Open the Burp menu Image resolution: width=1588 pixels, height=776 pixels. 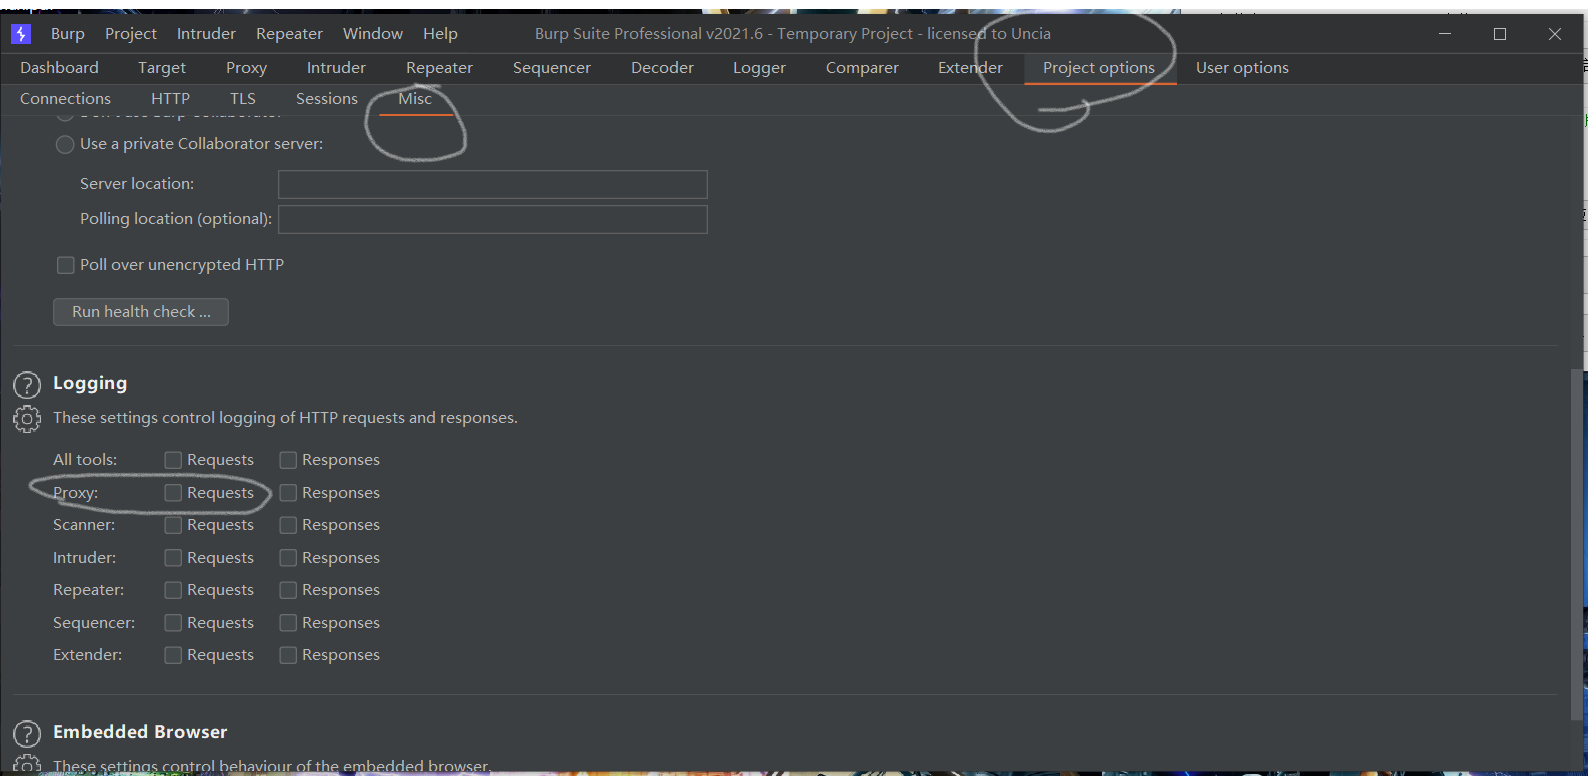coord(68,34)
